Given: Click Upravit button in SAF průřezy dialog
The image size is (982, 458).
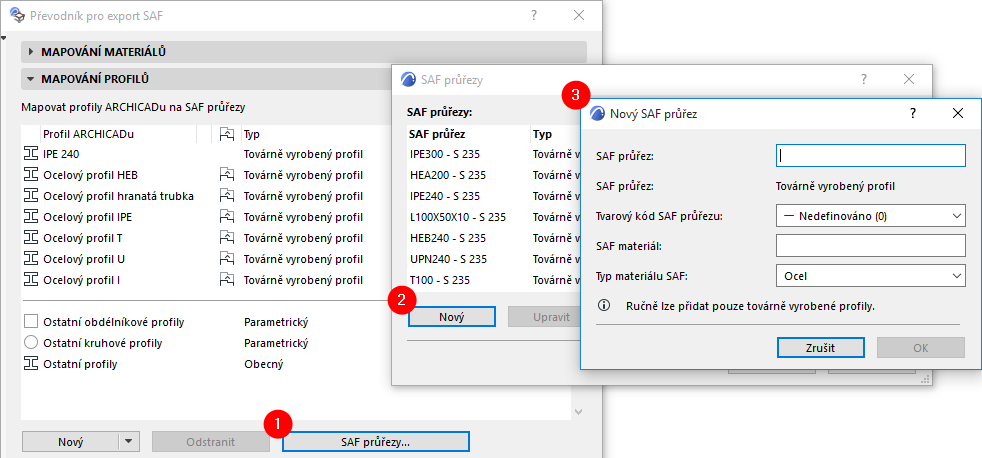Looking at the screenshot, I should [x=545, y=316].
